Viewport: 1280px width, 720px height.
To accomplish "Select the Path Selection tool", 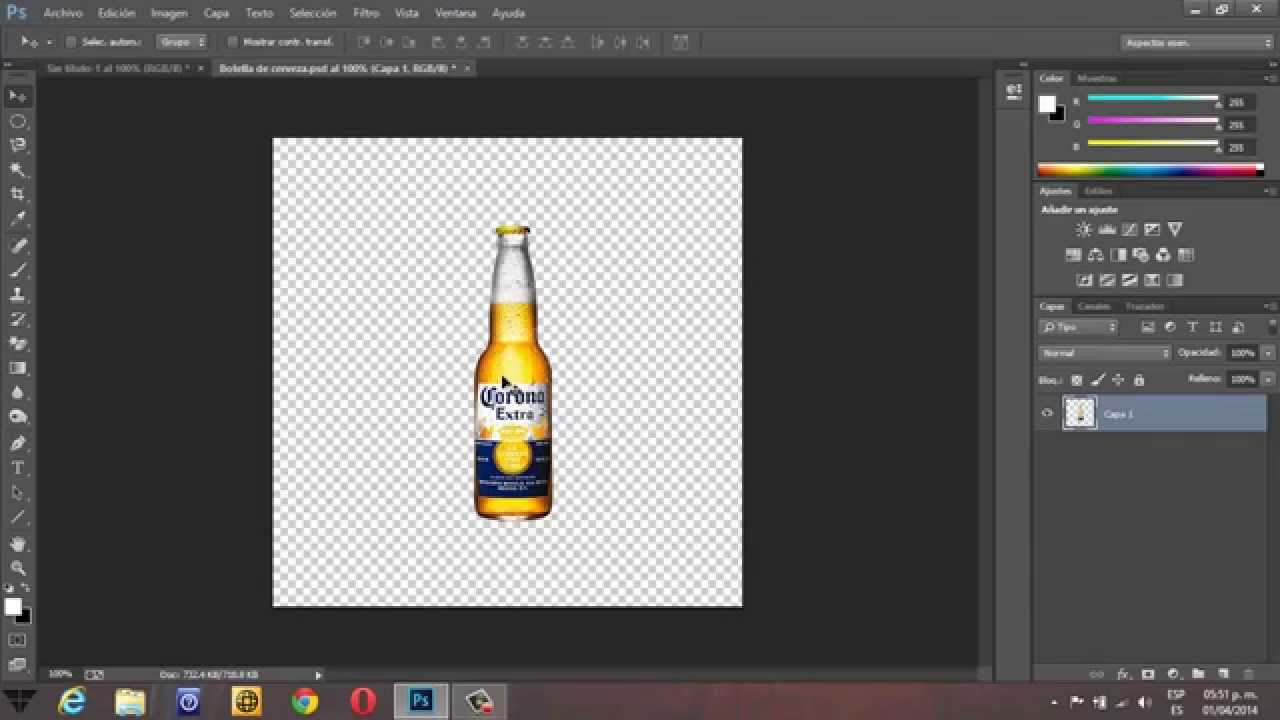I will click(x=18, y=493).
